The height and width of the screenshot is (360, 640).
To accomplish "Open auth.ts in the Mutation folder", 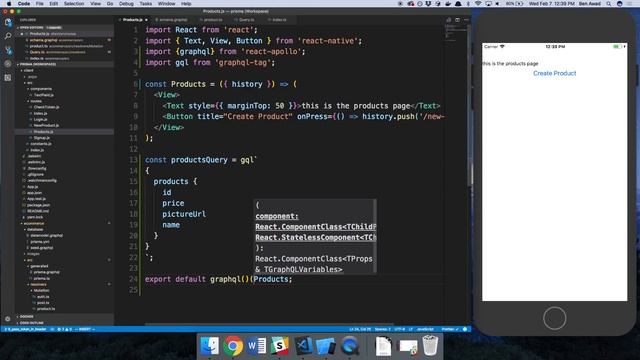I will (43, 297).
